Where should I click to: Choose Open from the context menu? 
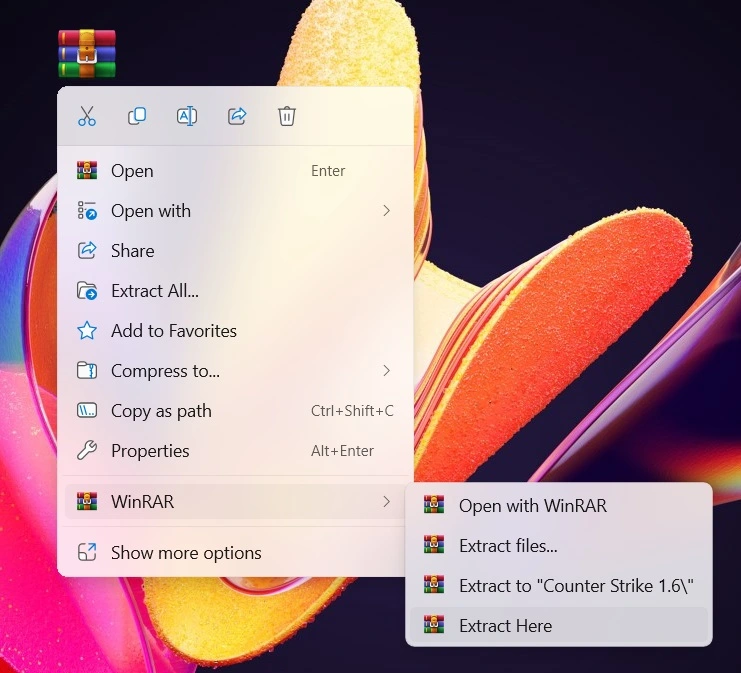[x=132, y=171]
